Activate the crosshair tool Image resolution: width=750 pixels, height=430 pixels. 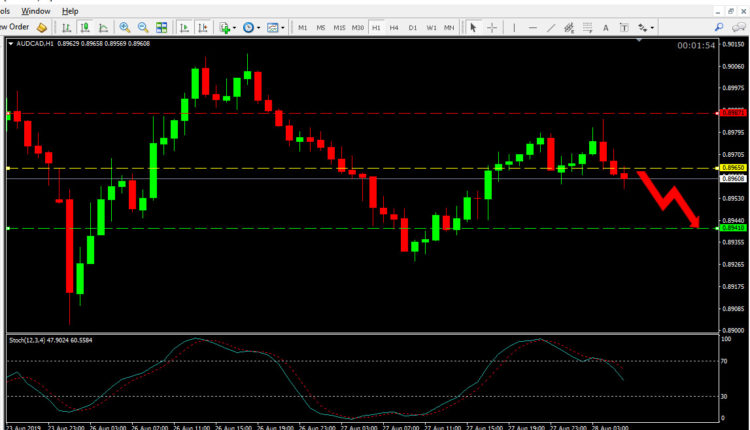pyautogui.click(x=492, y=28)
